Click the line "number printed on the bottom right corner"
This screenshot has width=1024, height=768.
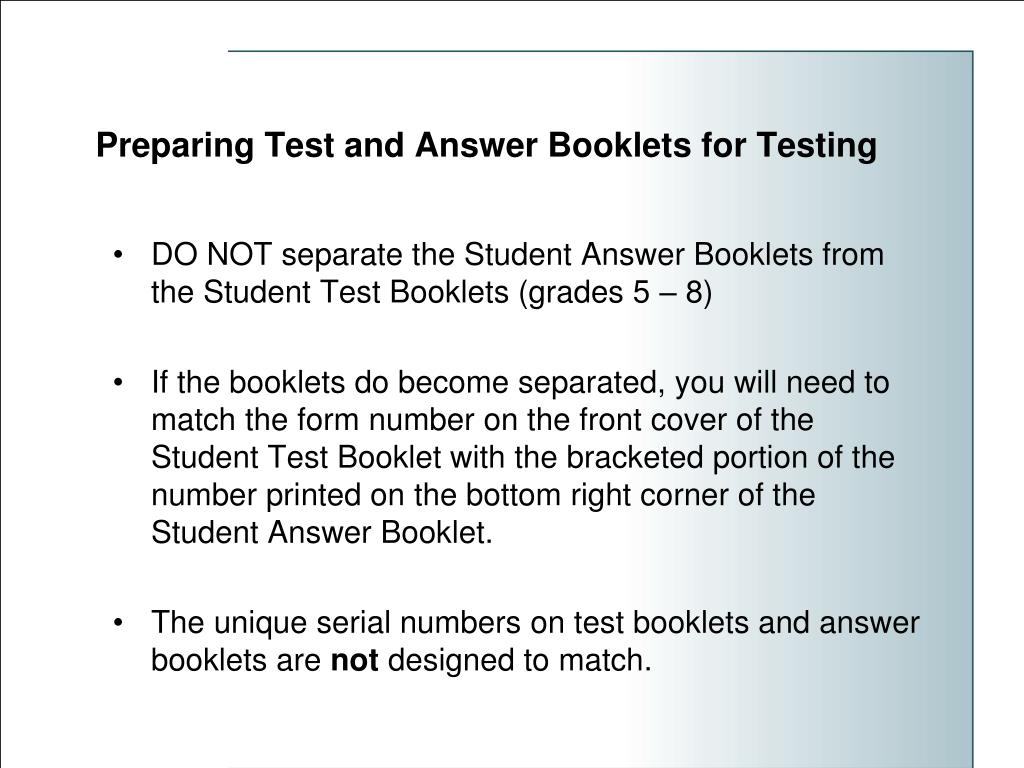pos(483,495)
